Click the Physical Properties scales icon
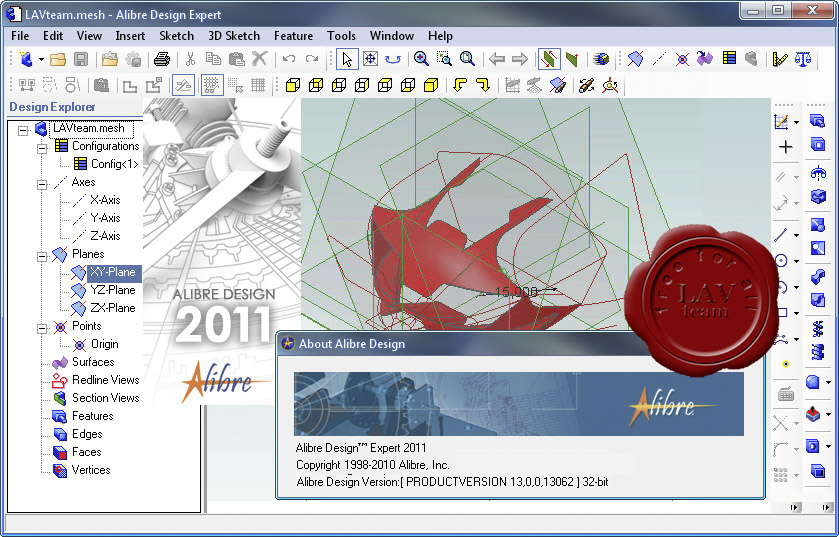 point(803,59)
